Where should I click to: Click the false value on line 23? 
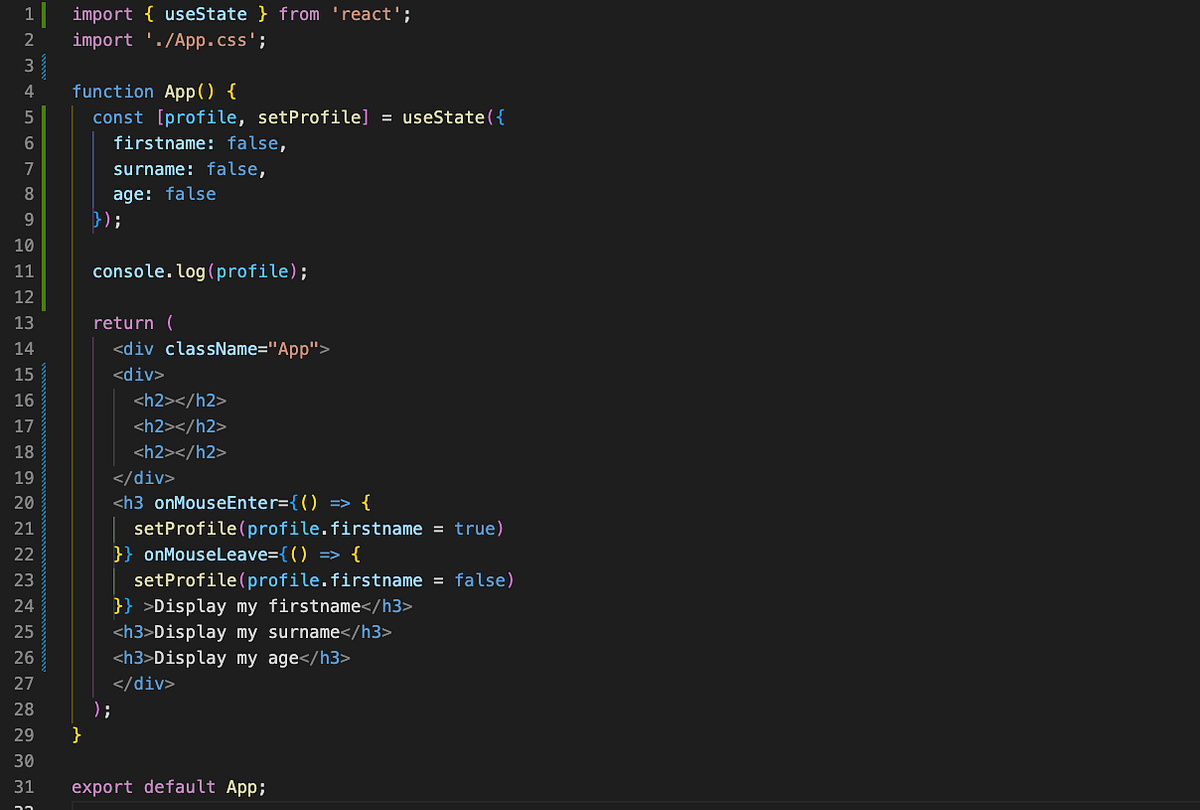click(482, 580)
